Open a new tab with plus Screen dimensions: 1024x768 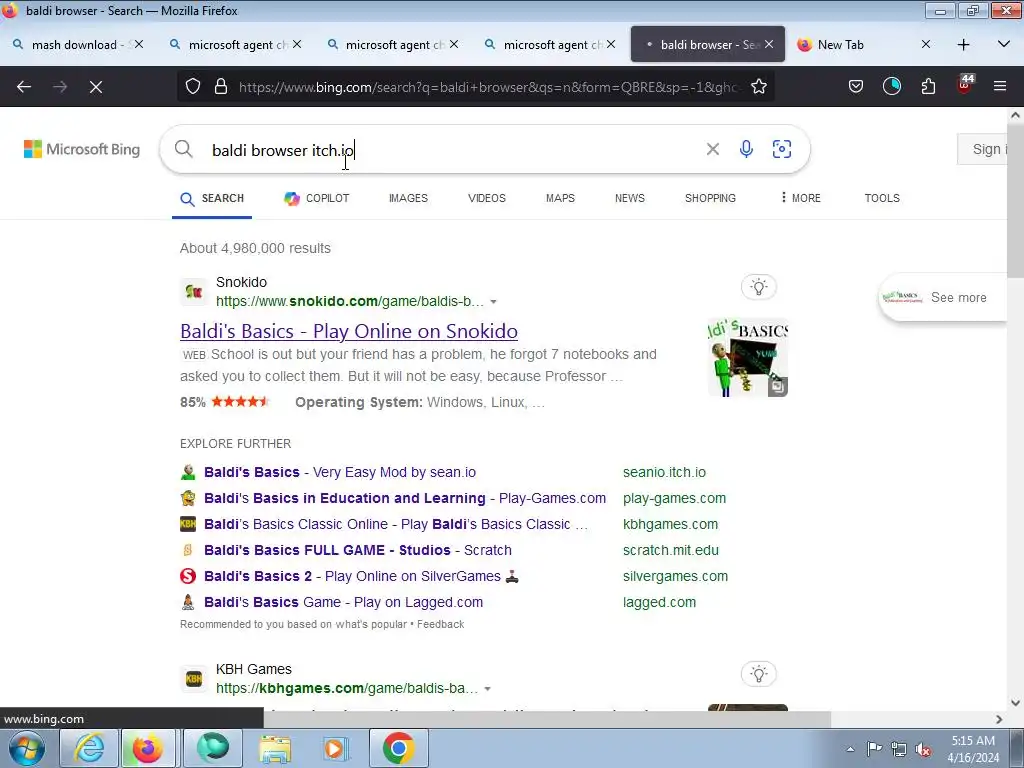[x=963, y=44]
